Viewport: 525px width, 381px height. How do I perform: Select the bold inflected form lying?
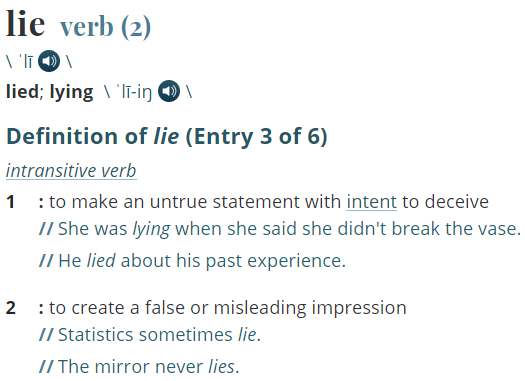pos(71,92)
